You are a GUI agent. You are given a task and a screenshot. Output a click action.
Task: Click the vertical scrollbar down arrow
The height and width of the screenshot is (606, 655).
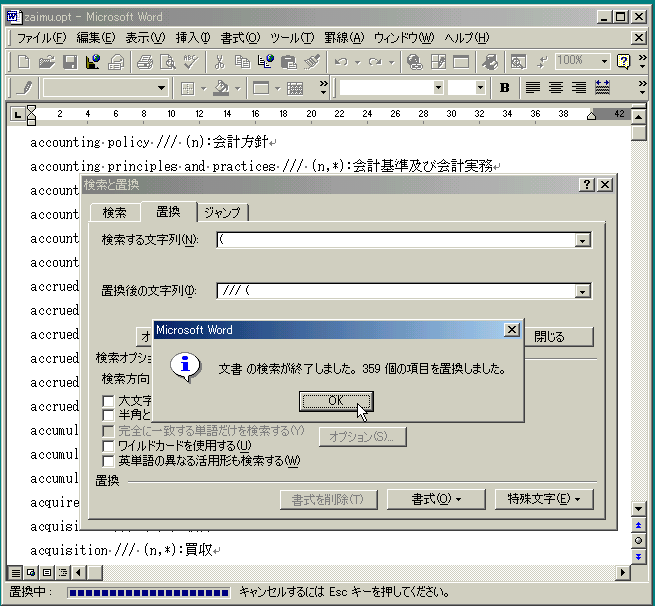coord(638,509)
